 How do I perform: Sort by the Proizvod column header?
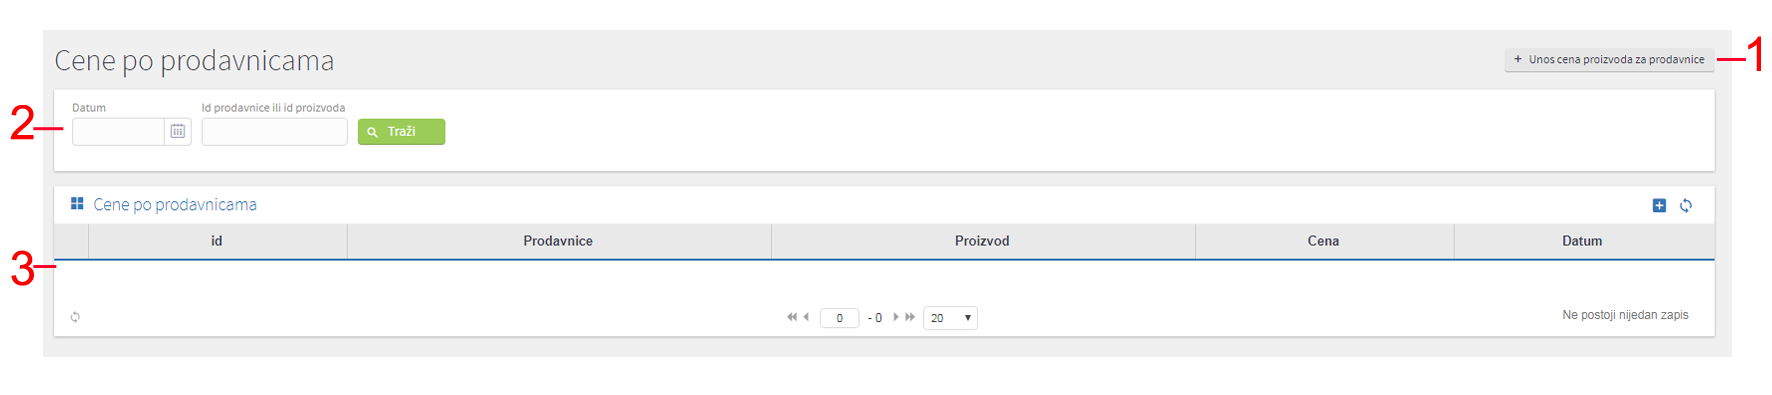pyautogui.click(x=982, y=241)
